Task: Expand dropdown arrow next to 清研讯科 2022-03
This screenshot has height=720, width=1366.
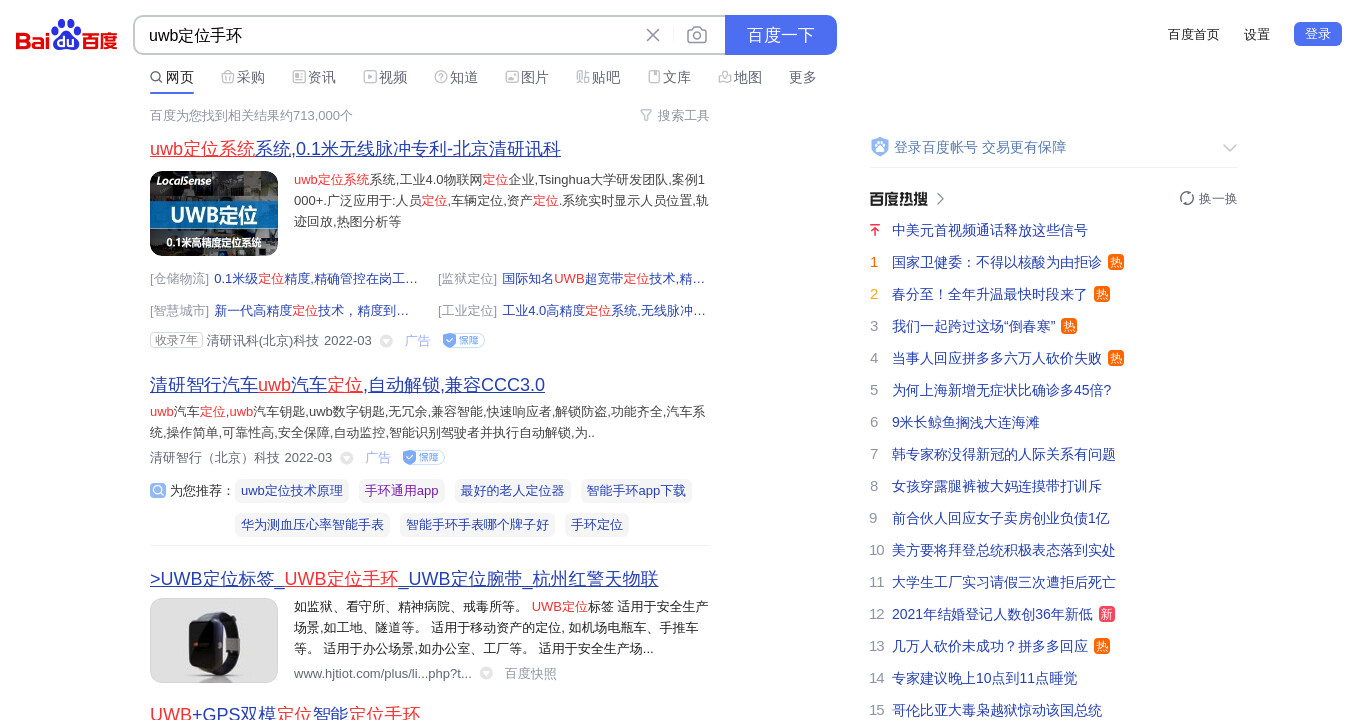Action: point(386,341)
